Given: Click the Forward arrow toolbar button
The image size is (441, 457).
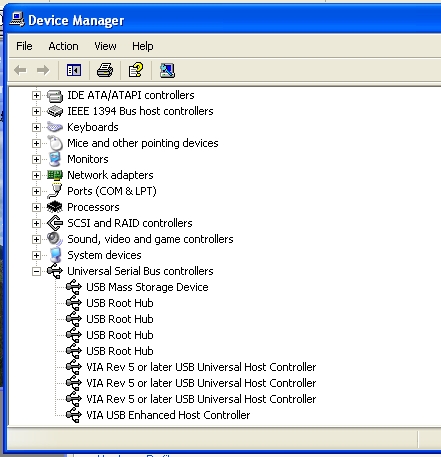Looking at the screenshot, I should coord(43,70).
